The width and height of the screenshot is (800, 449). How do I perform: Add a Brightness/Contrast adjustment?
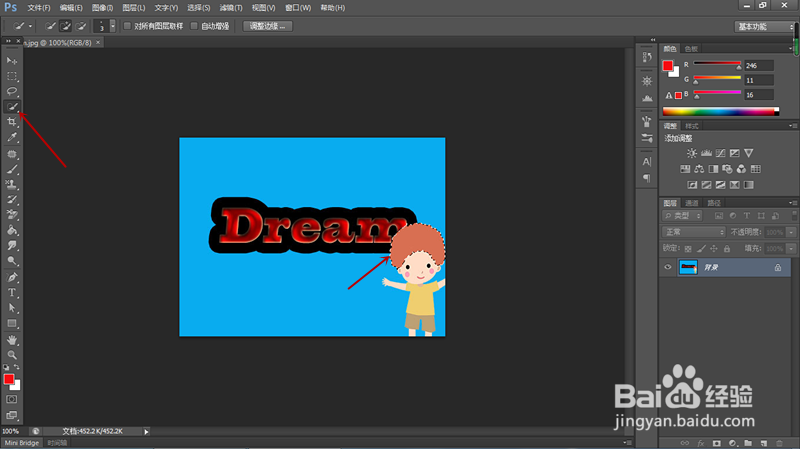click(692, 153)
